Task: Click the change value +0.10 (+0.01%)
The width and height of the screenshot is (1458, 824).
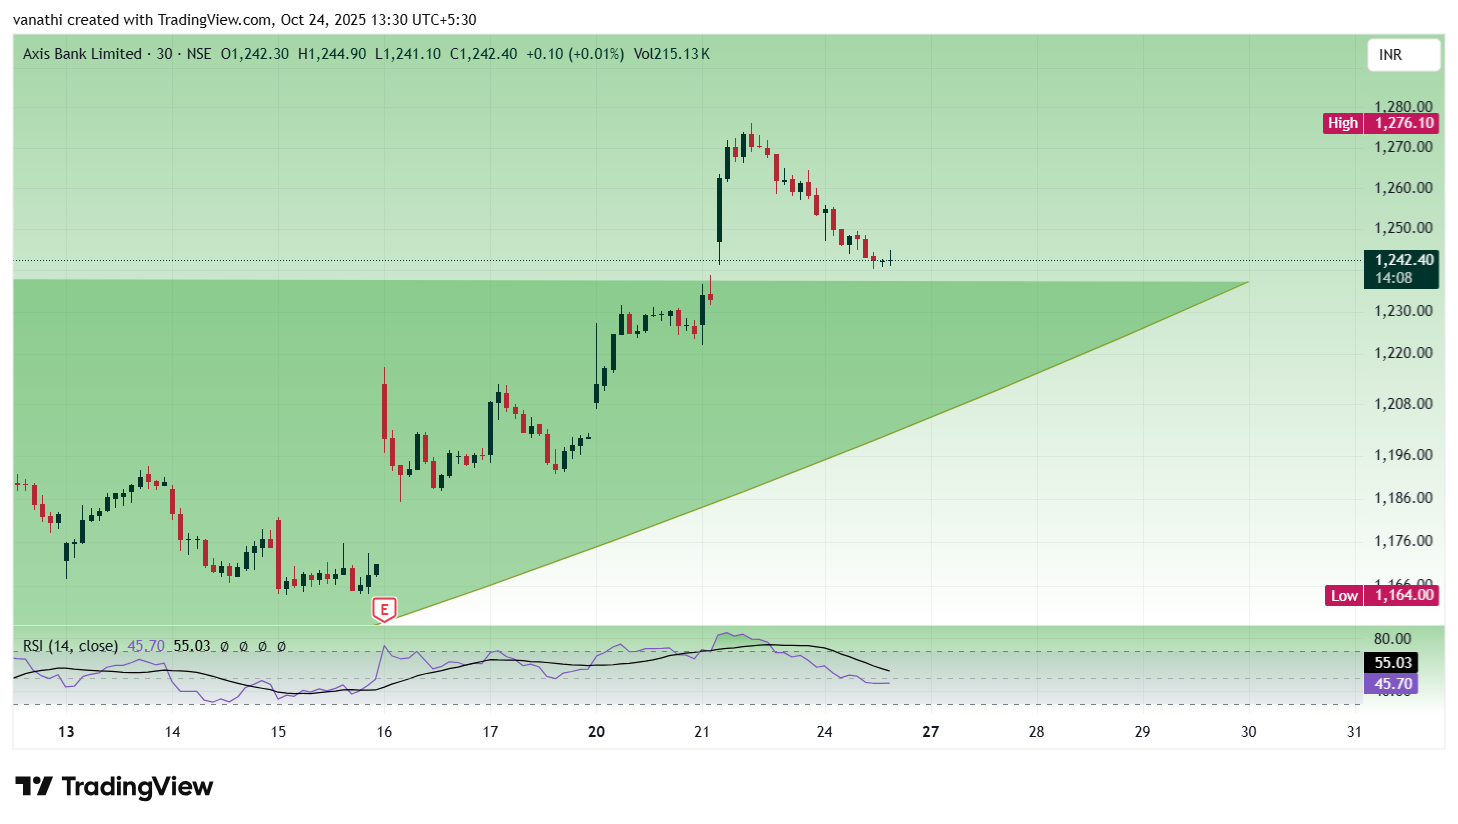Action: pos(575,54)
